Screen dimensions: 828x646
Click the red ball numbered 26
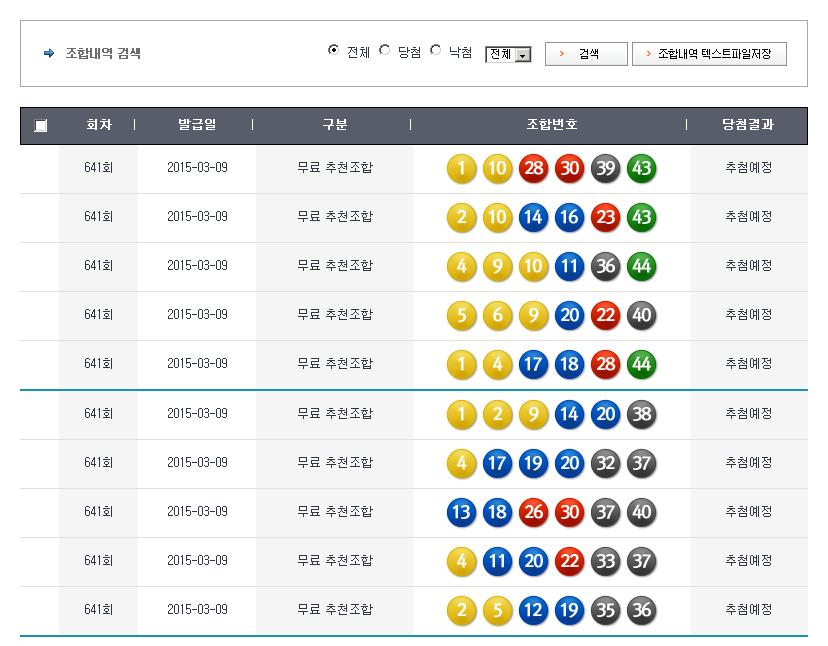(533, 512)
